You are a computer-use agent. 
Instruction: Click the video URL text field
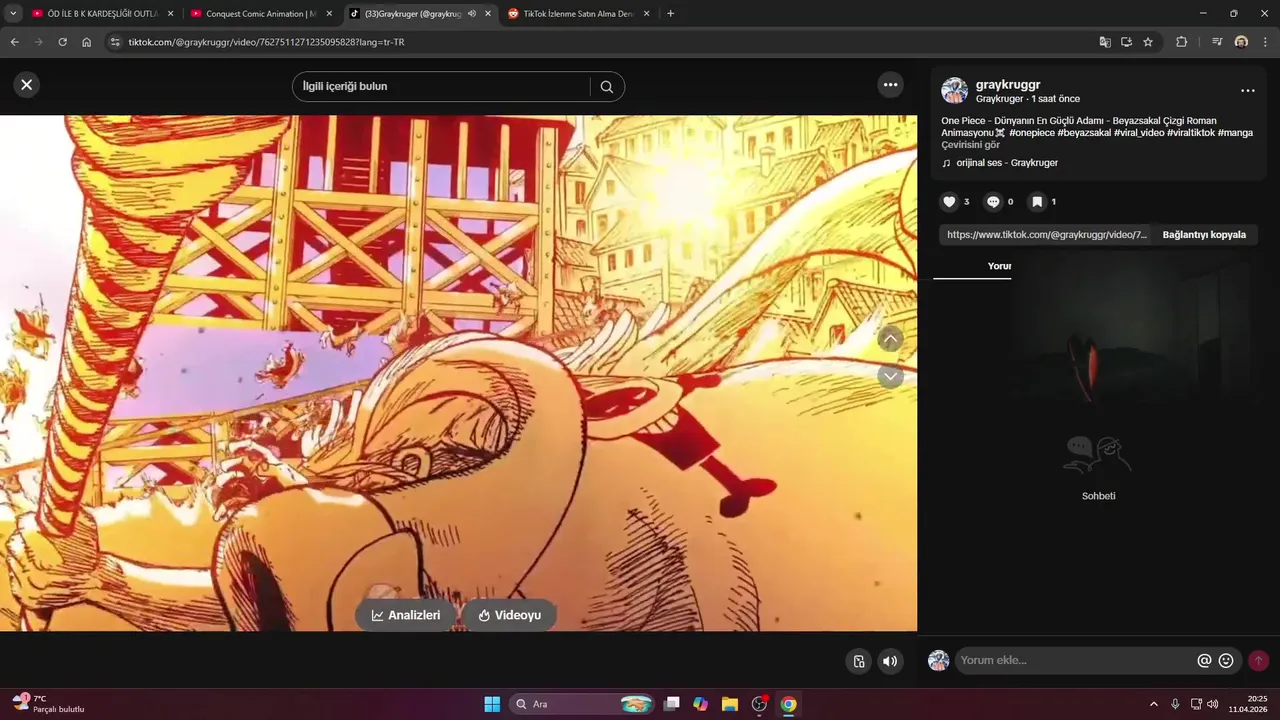(1047, 235)
